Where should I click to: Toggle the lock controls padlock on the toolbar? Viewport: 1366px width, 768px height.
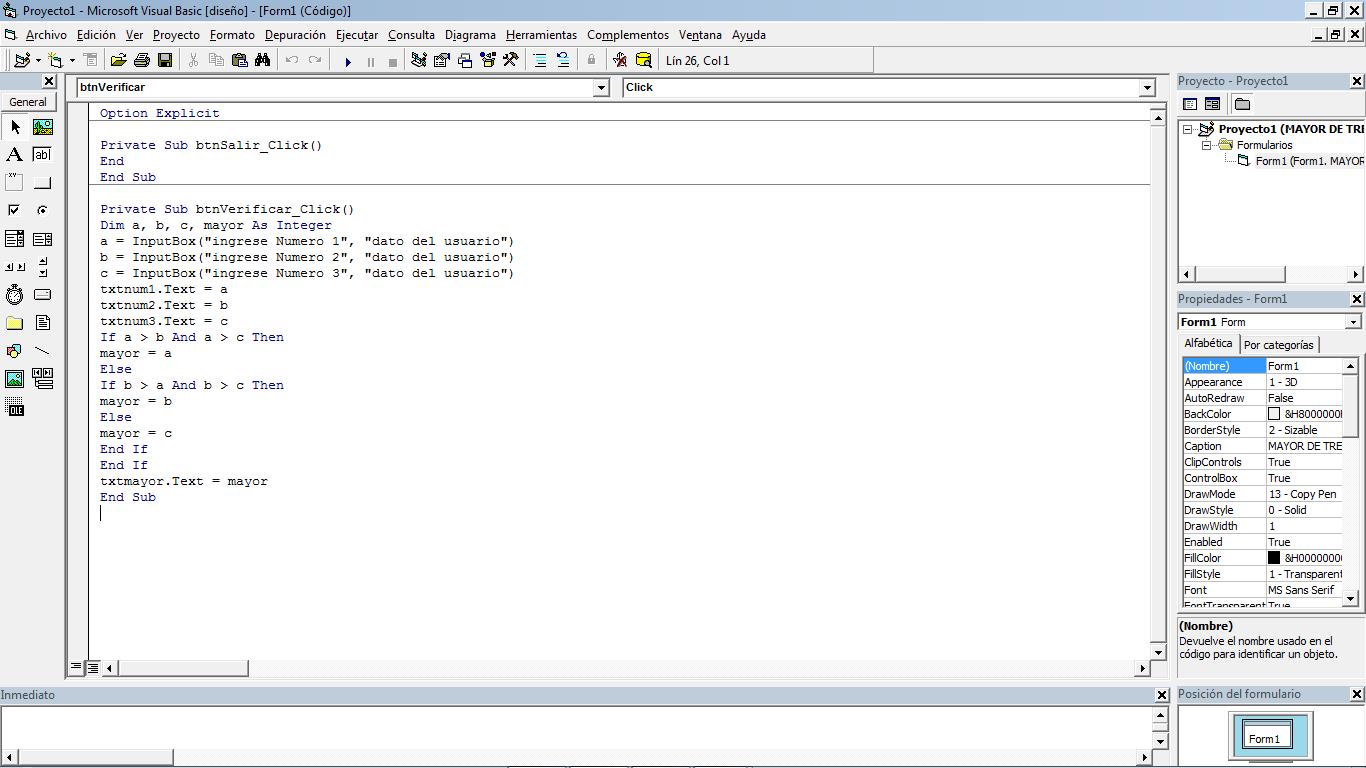pyautogui.click(x=591, y=60)
